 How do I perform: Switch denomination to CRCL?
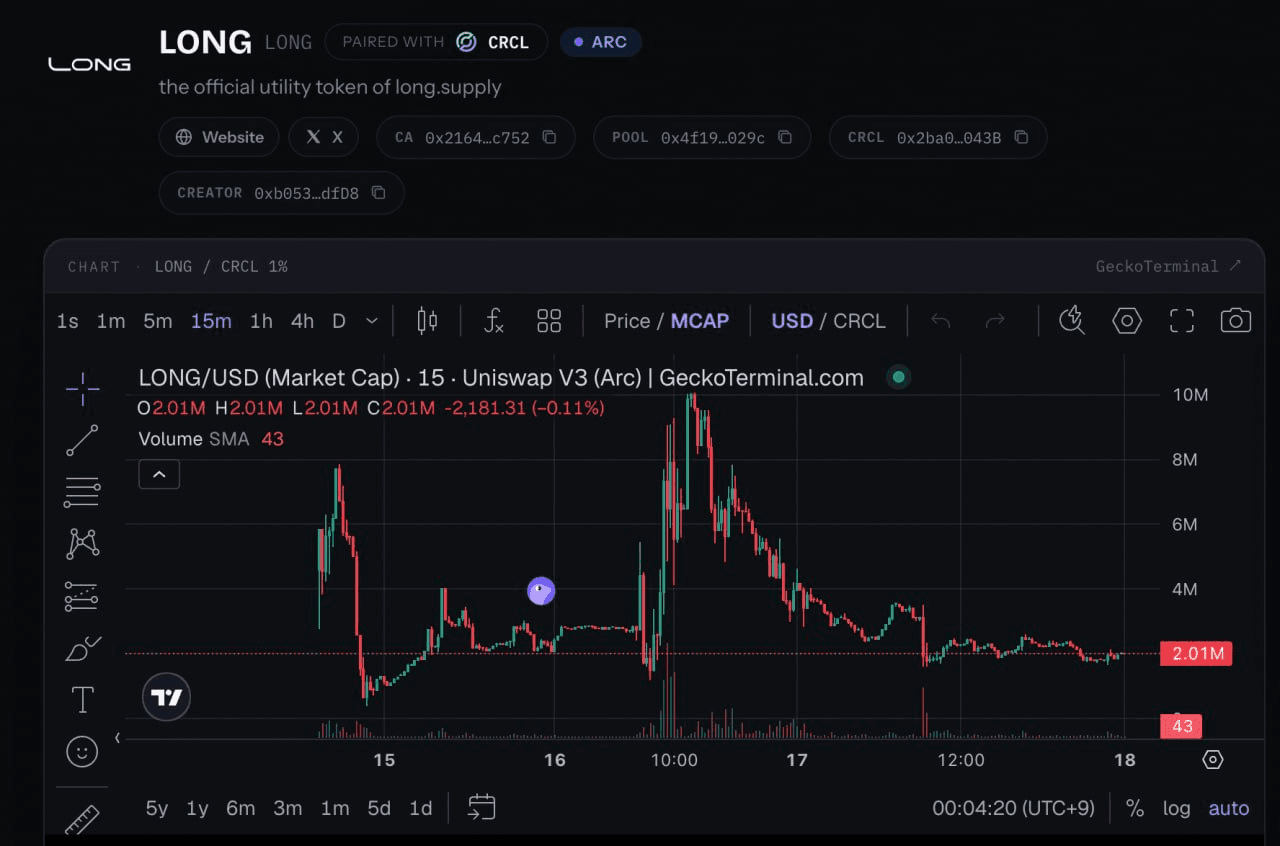(859, 321)
